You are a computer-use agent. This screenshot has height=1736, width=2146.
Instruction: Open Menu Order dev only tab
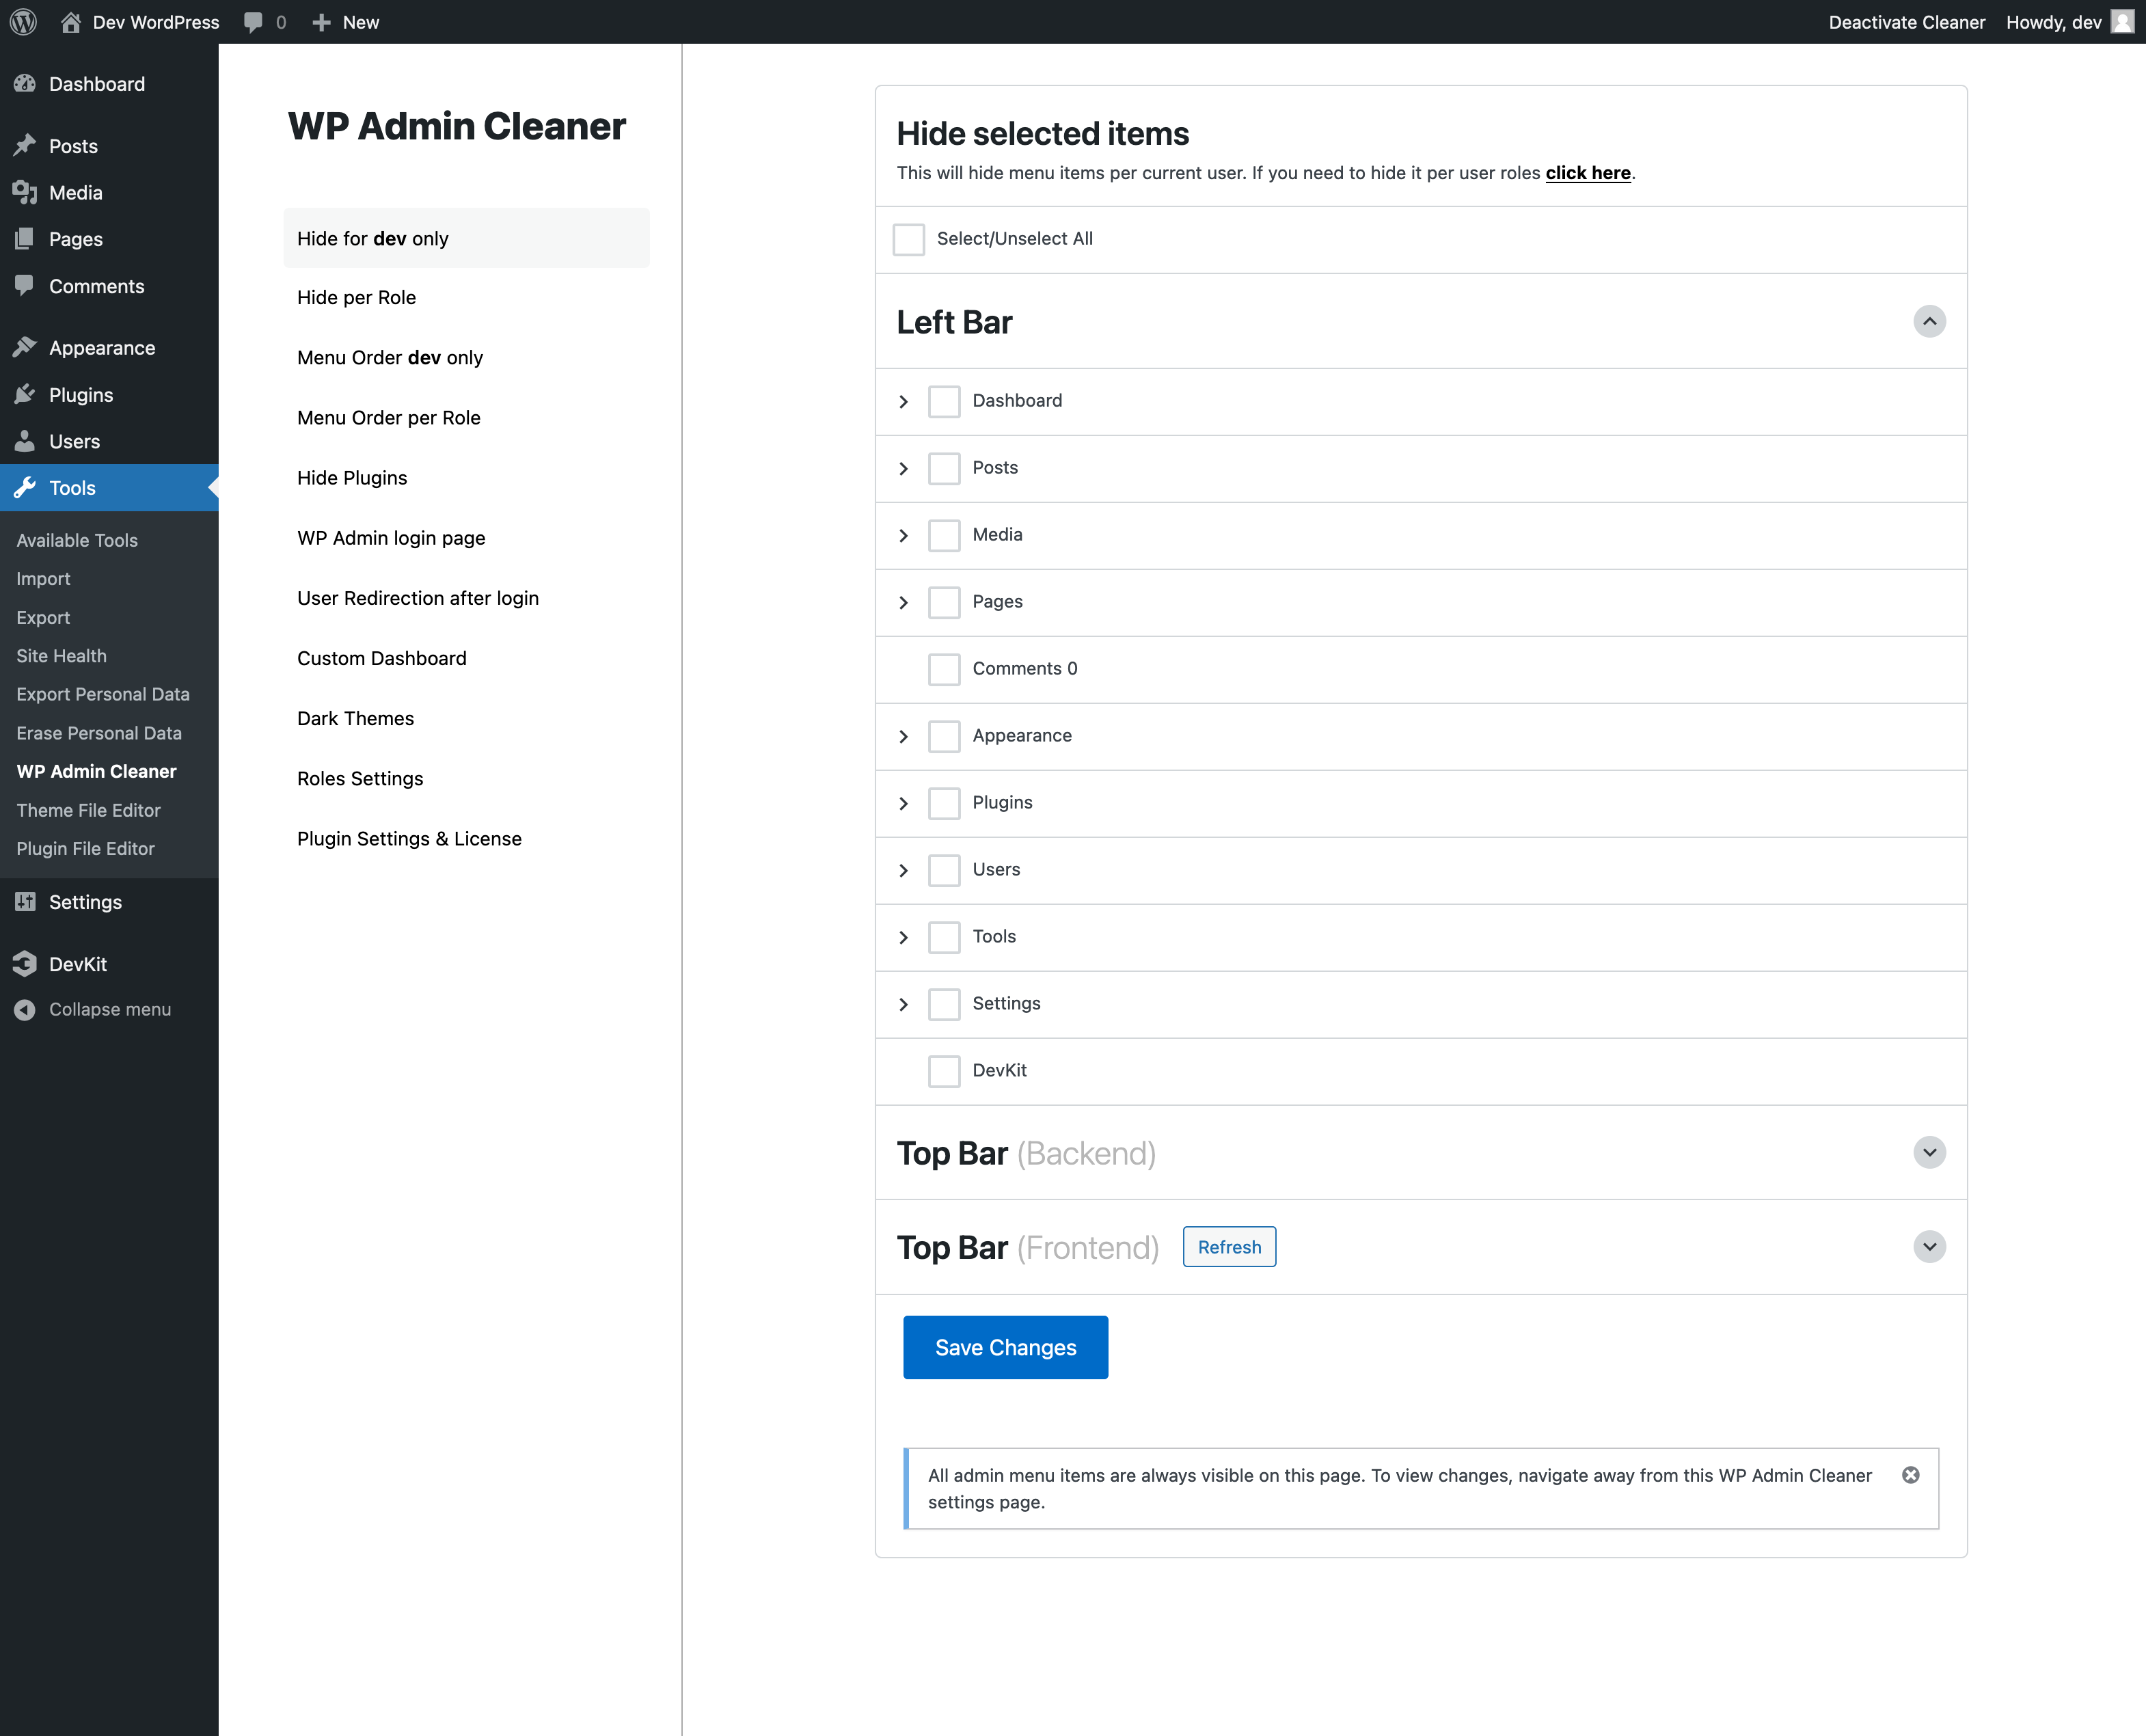point(466,357)
